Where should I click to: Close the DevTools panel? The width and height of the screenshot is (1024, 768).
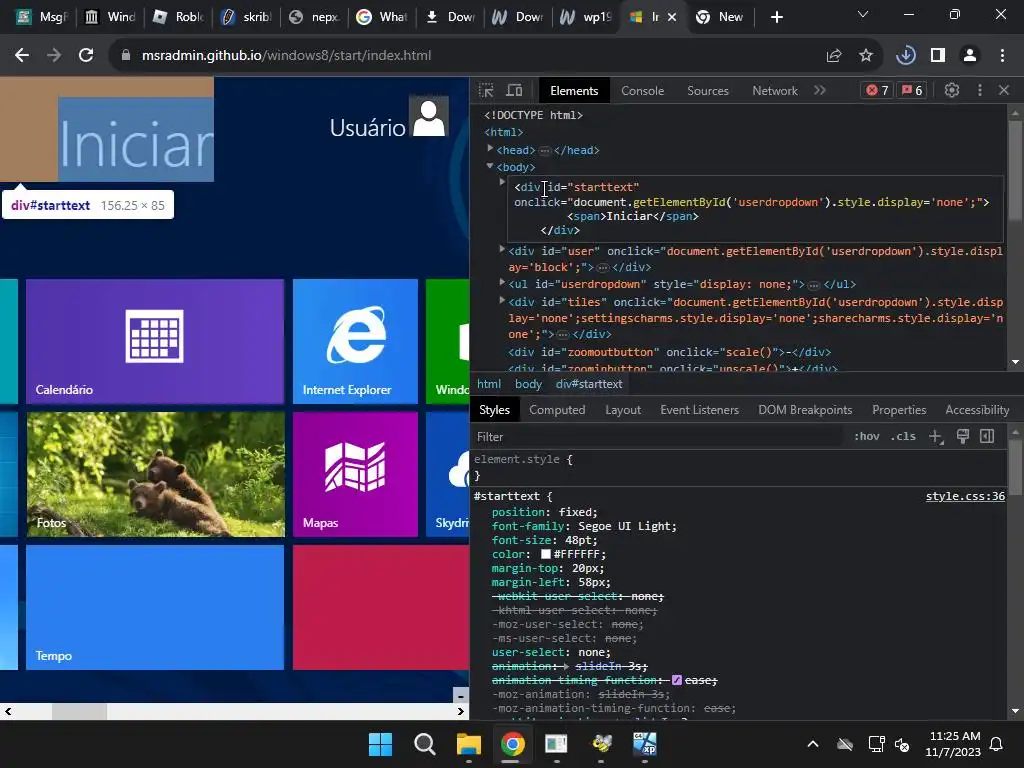click(1004, 90)
